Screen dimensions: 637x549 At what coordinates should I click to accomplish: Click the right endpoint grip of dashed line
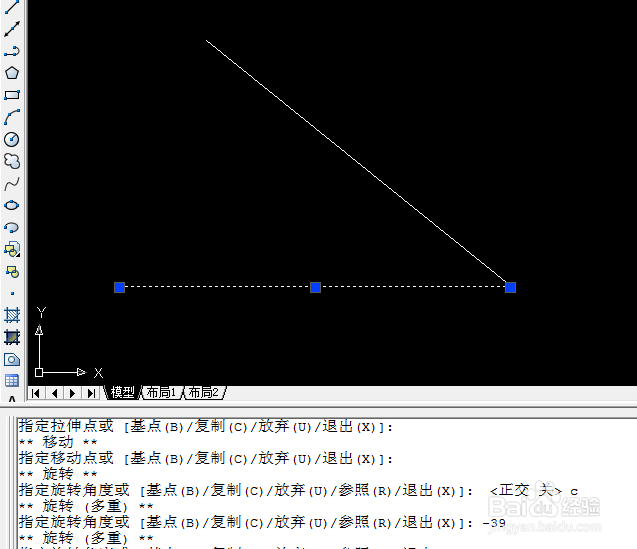coord(511,288)
